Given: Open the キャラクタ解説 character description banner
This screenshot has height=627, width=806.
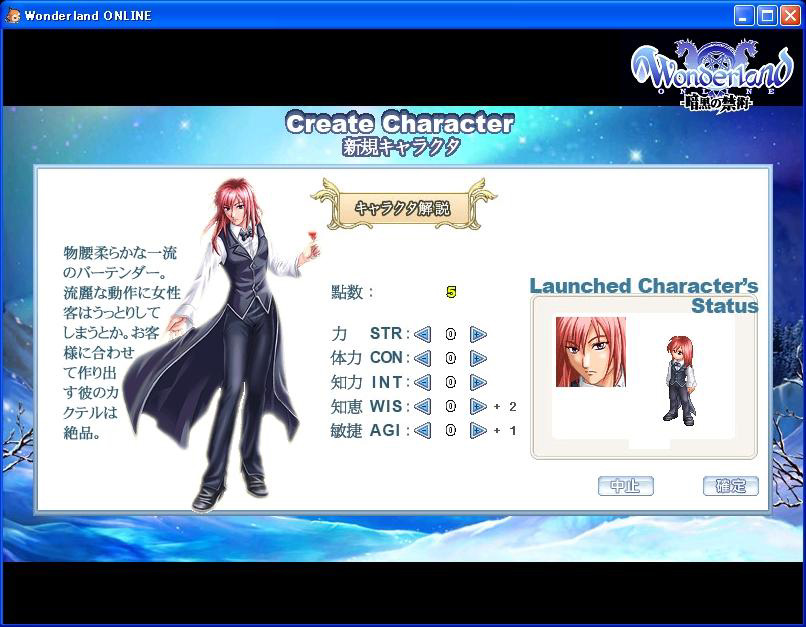Looking at the screenshot, I should tap(403, 207).
